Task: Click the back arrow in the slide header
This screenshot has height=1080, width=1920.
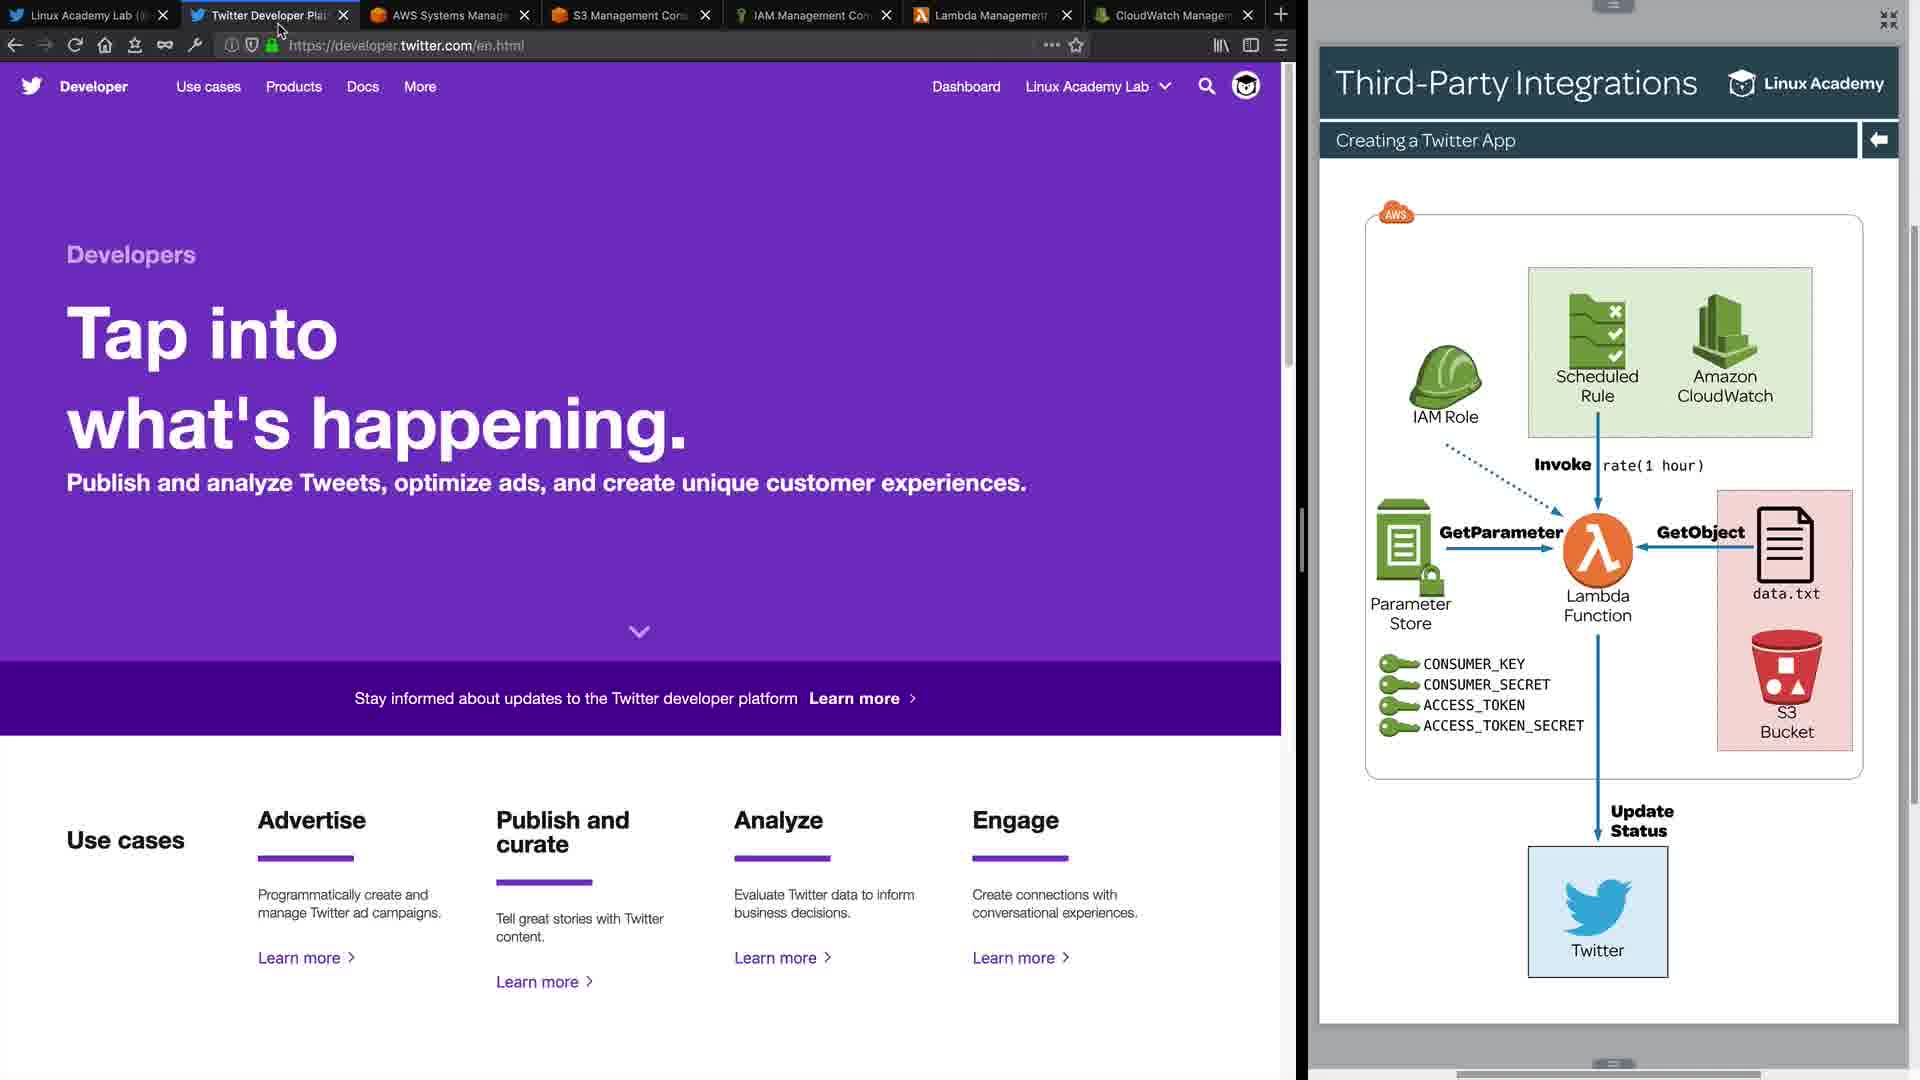Action: point(1879,140)
